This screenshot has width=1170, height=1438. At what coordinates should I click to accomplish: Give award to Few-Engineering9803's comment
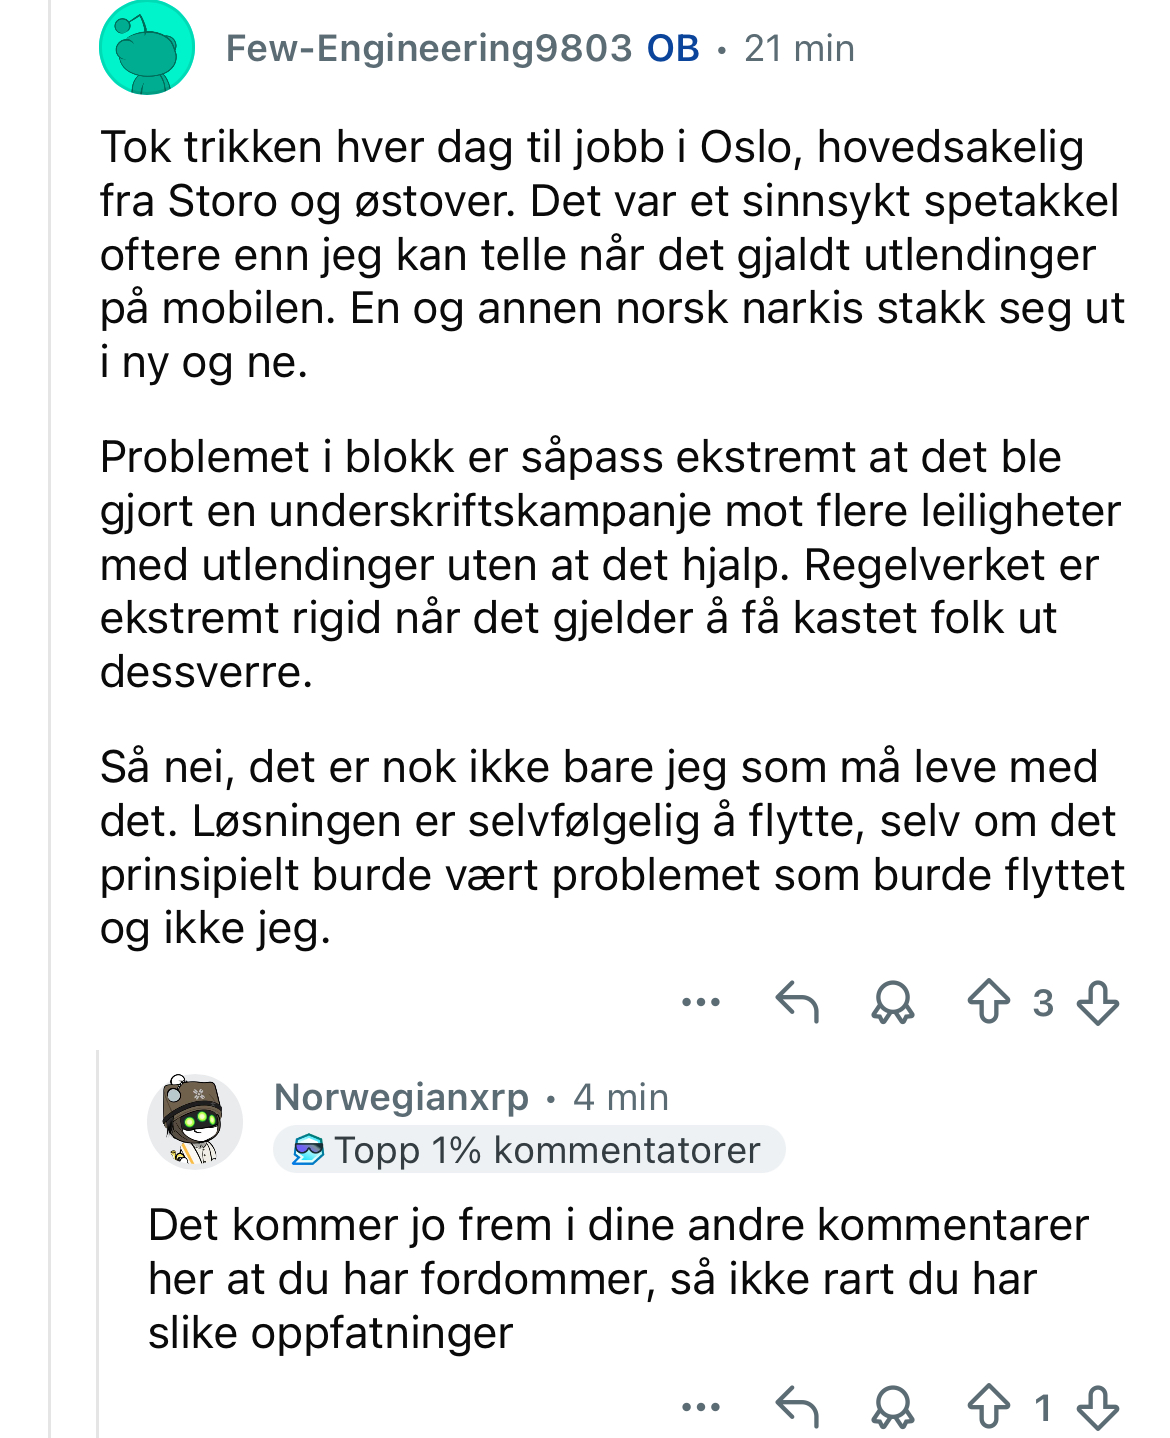pyautogui.click(x=893, y=1002)
